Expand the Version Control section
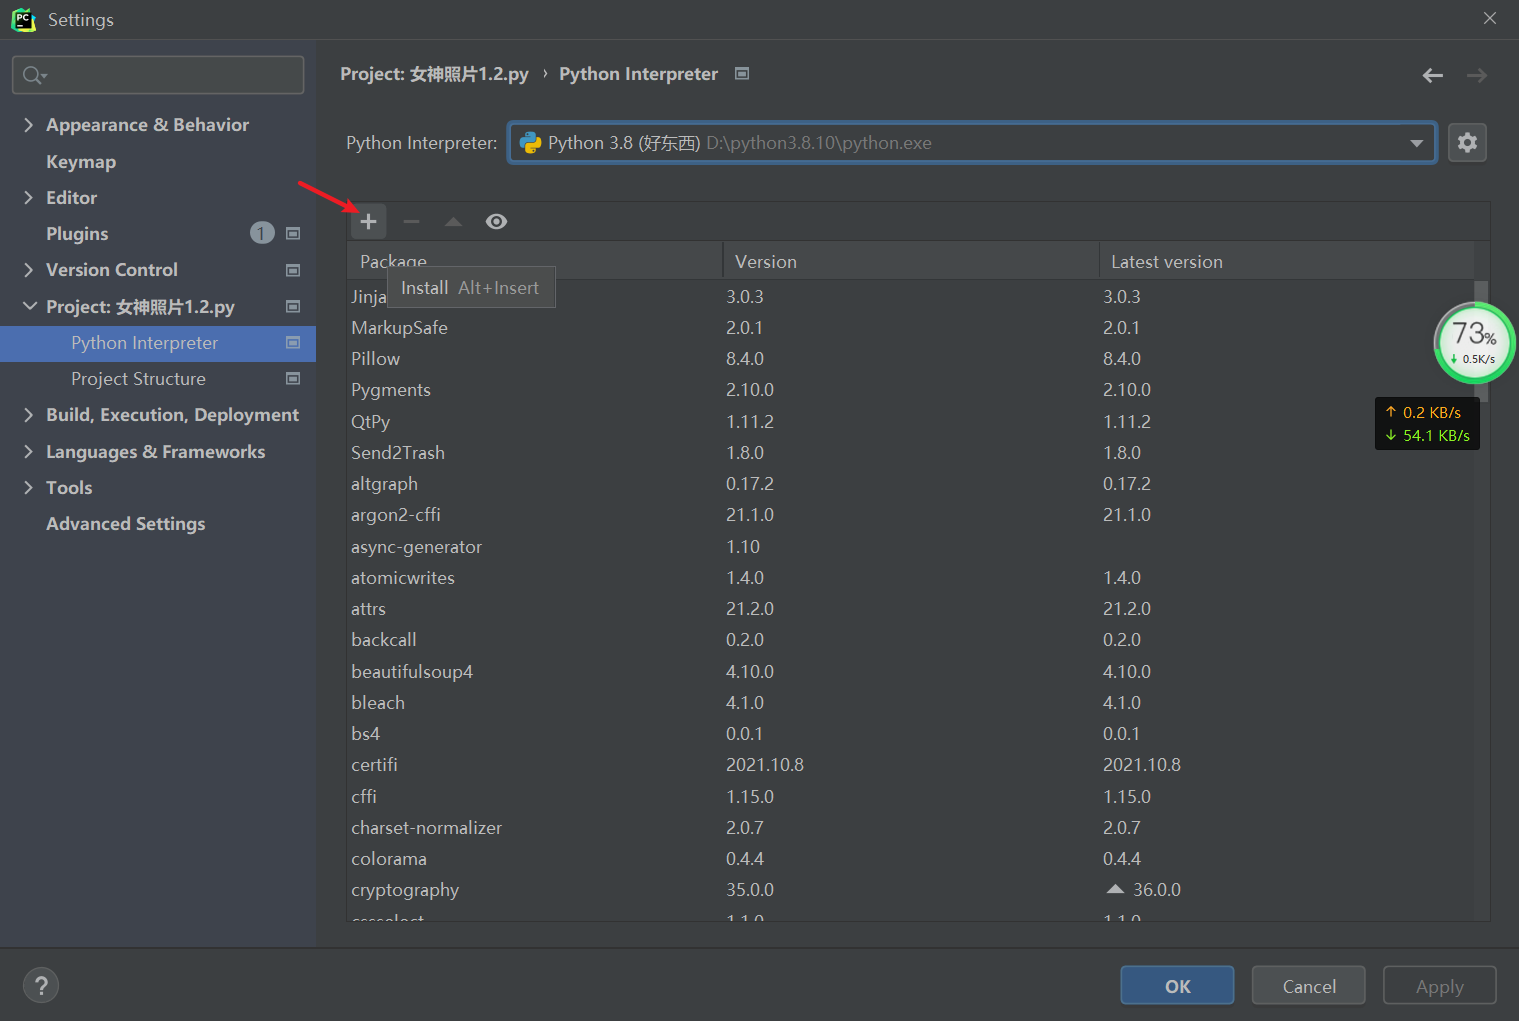The height and width of the screenshot is (1021, 1519). tap(28, 270)
